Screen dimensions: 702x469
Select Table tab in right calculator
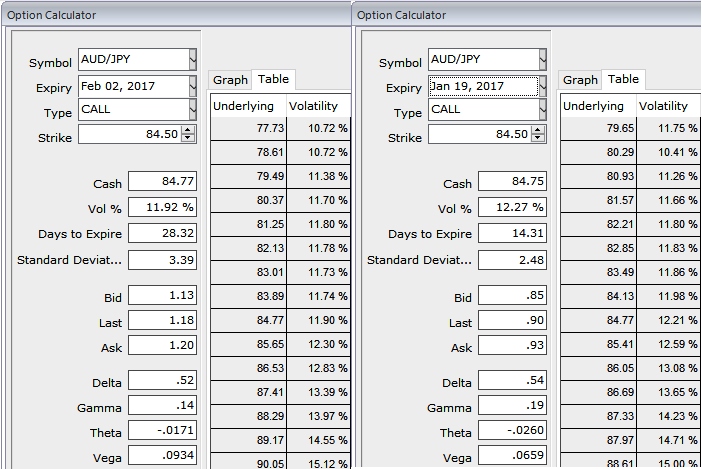pyautogui.click(x=623, y=79)
